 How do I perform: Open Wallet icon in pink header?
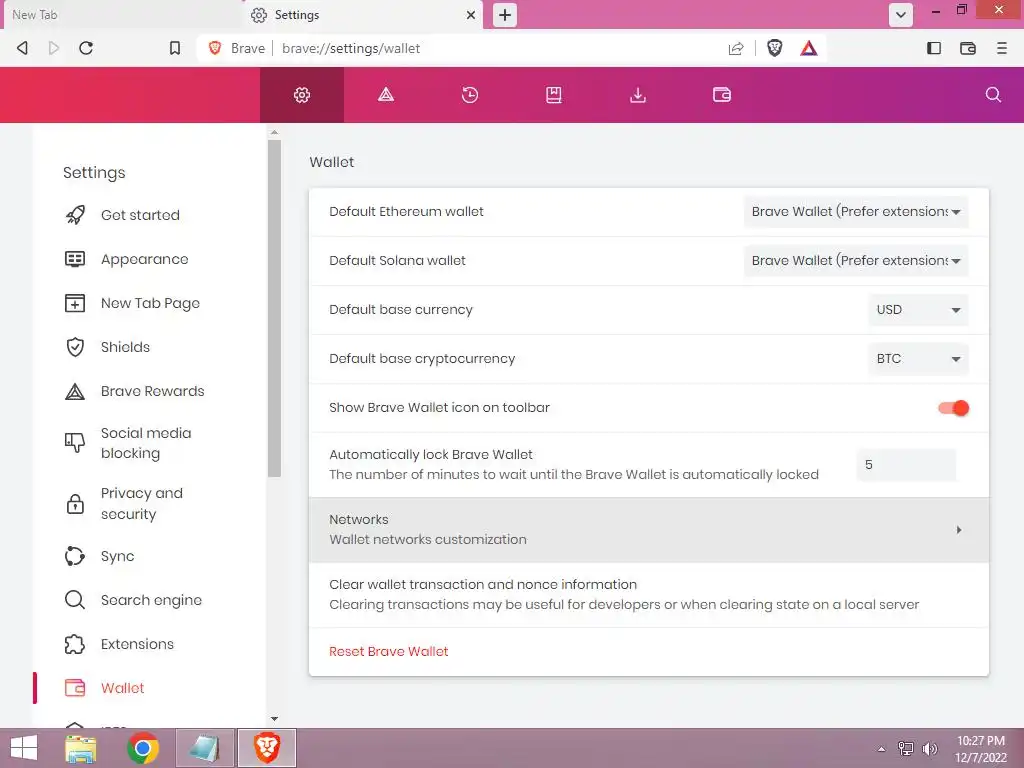[722, 95]
